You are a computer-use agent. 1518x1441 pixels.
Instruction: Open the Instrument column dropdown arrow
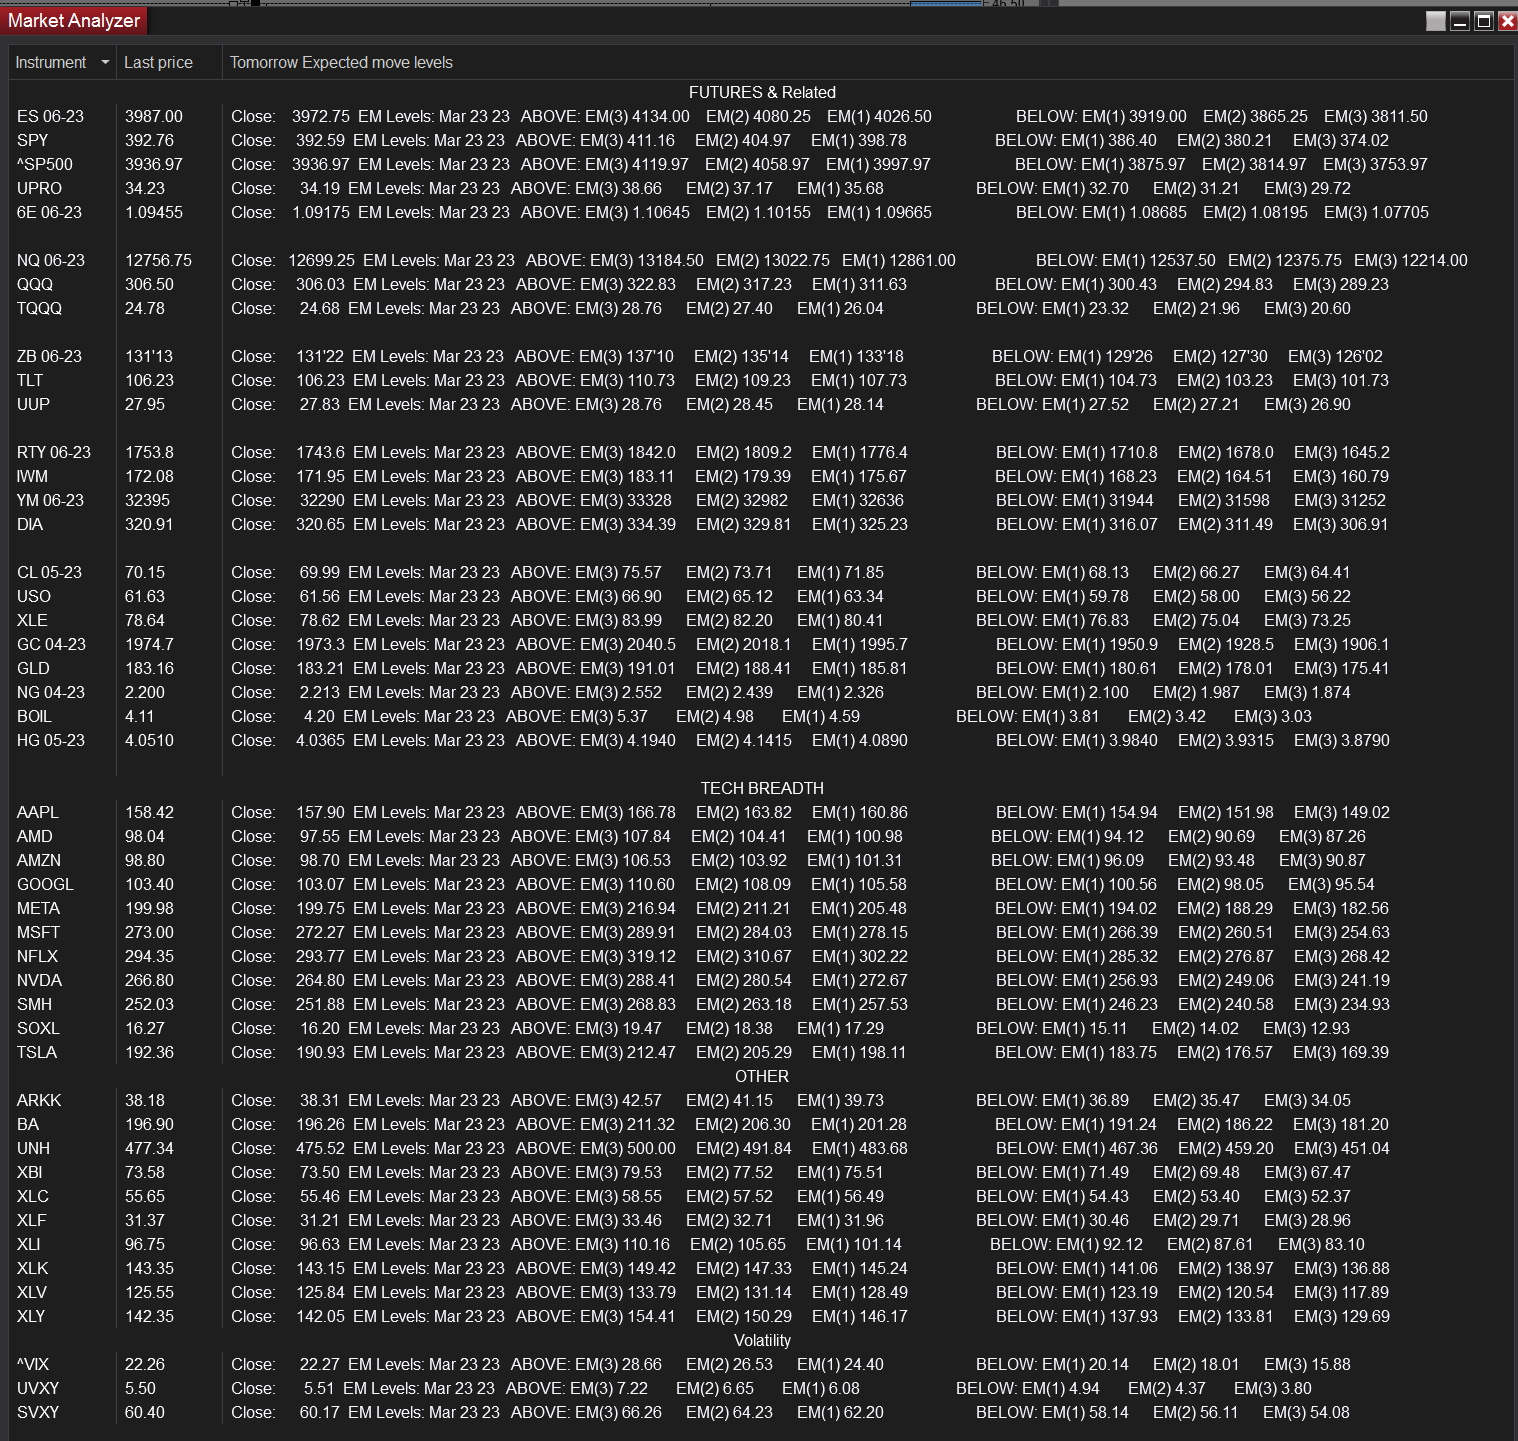click(x=105, y=62)
